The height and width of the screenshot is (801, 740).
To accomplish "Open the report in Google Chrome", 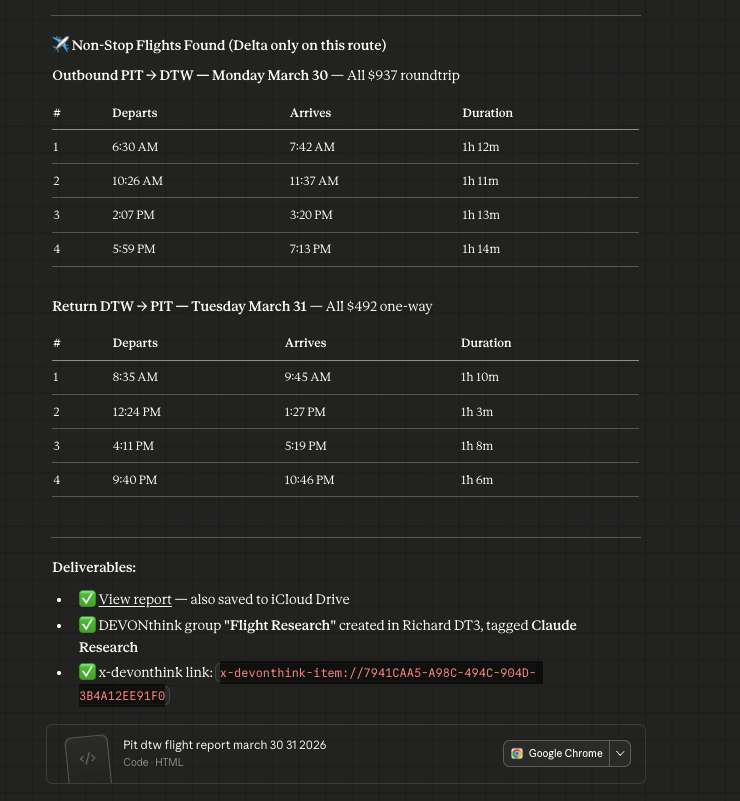I will point(557,753).
